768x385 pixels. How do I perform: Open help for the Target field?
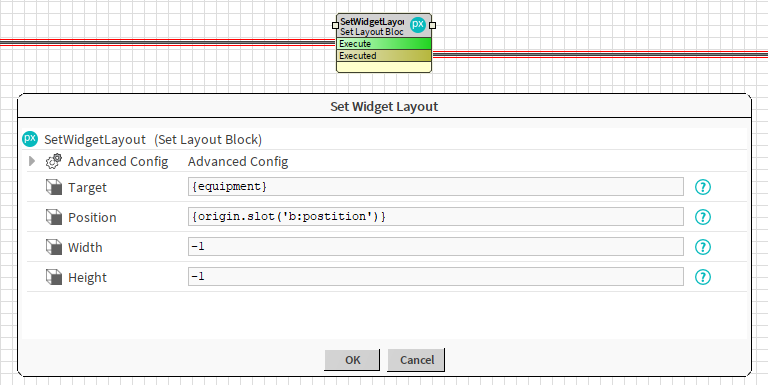pyautogui.click(x=703, y=187)
